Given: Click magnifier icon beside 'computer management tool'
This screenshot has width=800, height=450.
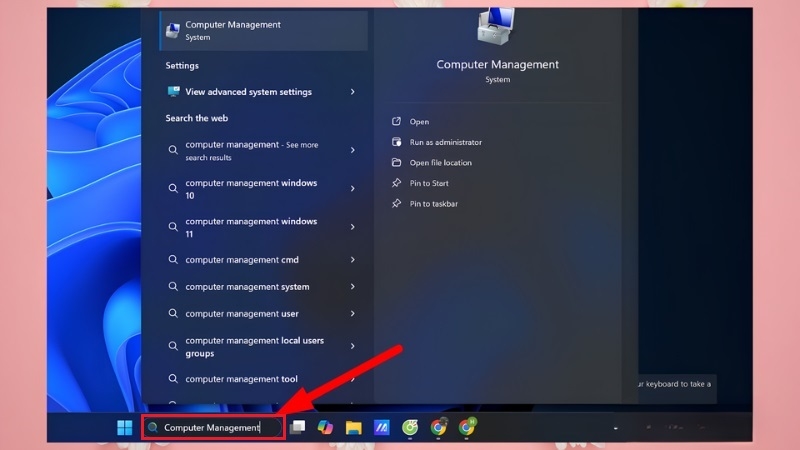Looking at the screenshot, I should (173, 379).
